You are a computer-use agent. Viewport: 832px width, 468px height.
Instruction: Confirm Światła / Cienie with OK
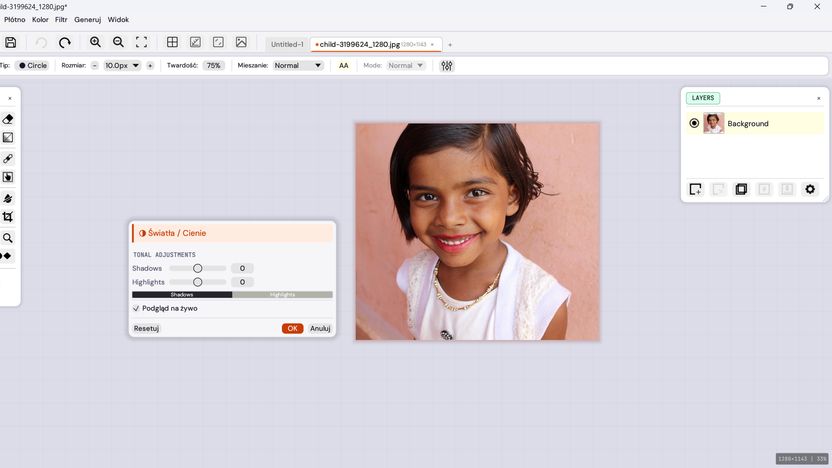coord(292,328)
